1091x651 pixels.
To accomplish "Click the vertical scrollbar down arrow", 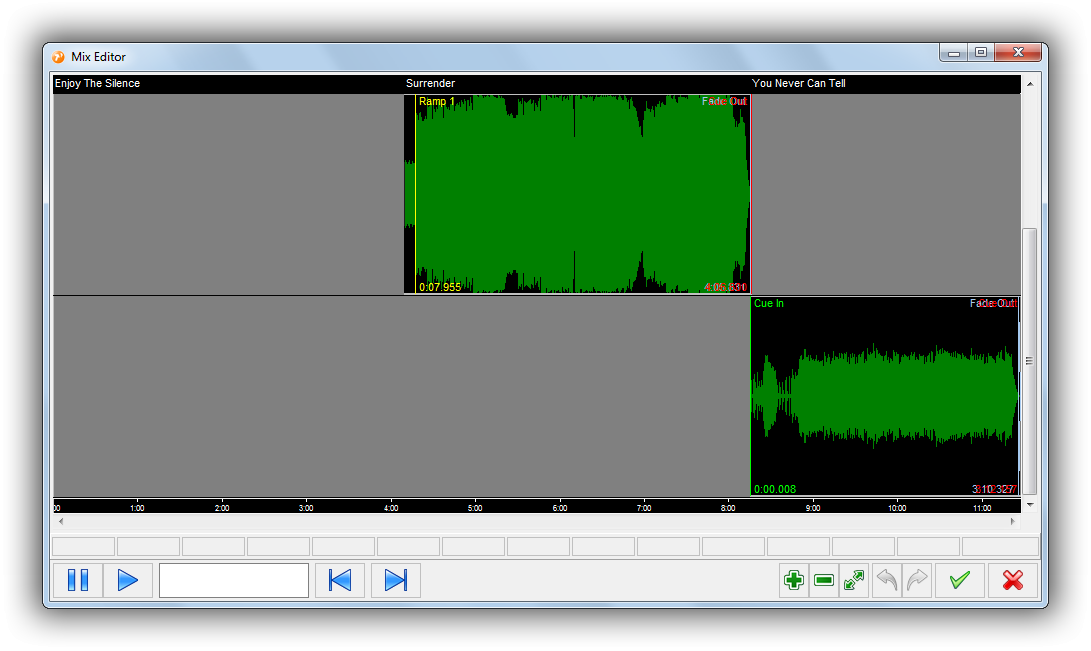I will [1030, 505].
